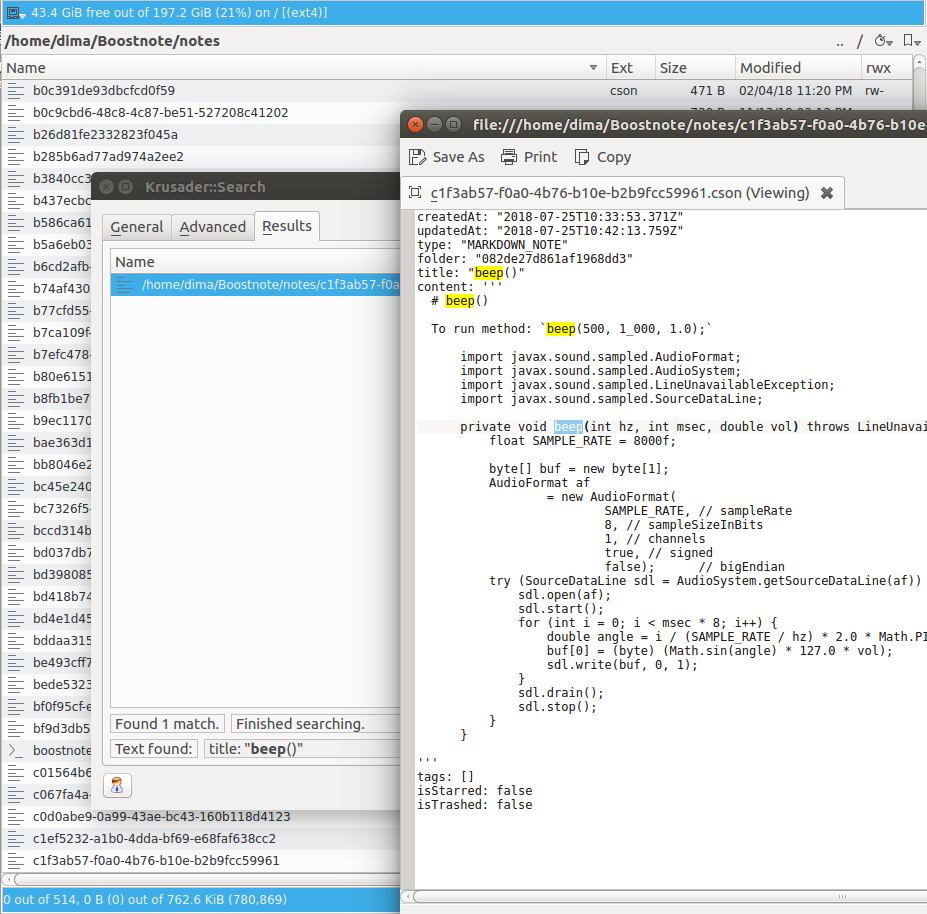
Task: Click the disk free space info bar
Action: [x=464, y=12]
